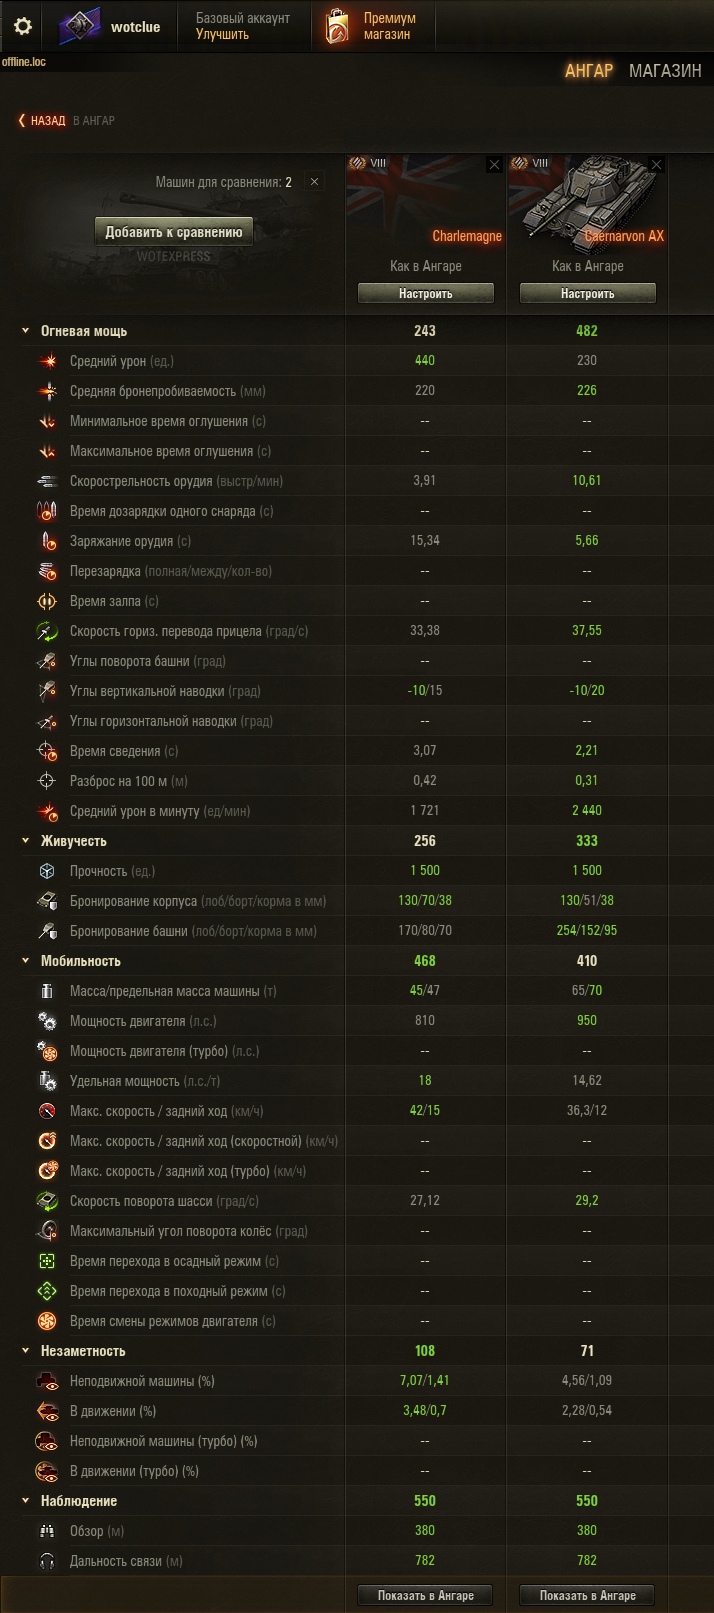The width and height of the screenshot is (714, 1613).
Task: Remove Caernarvon AX from comparison
Action: [x=656, y=165]
